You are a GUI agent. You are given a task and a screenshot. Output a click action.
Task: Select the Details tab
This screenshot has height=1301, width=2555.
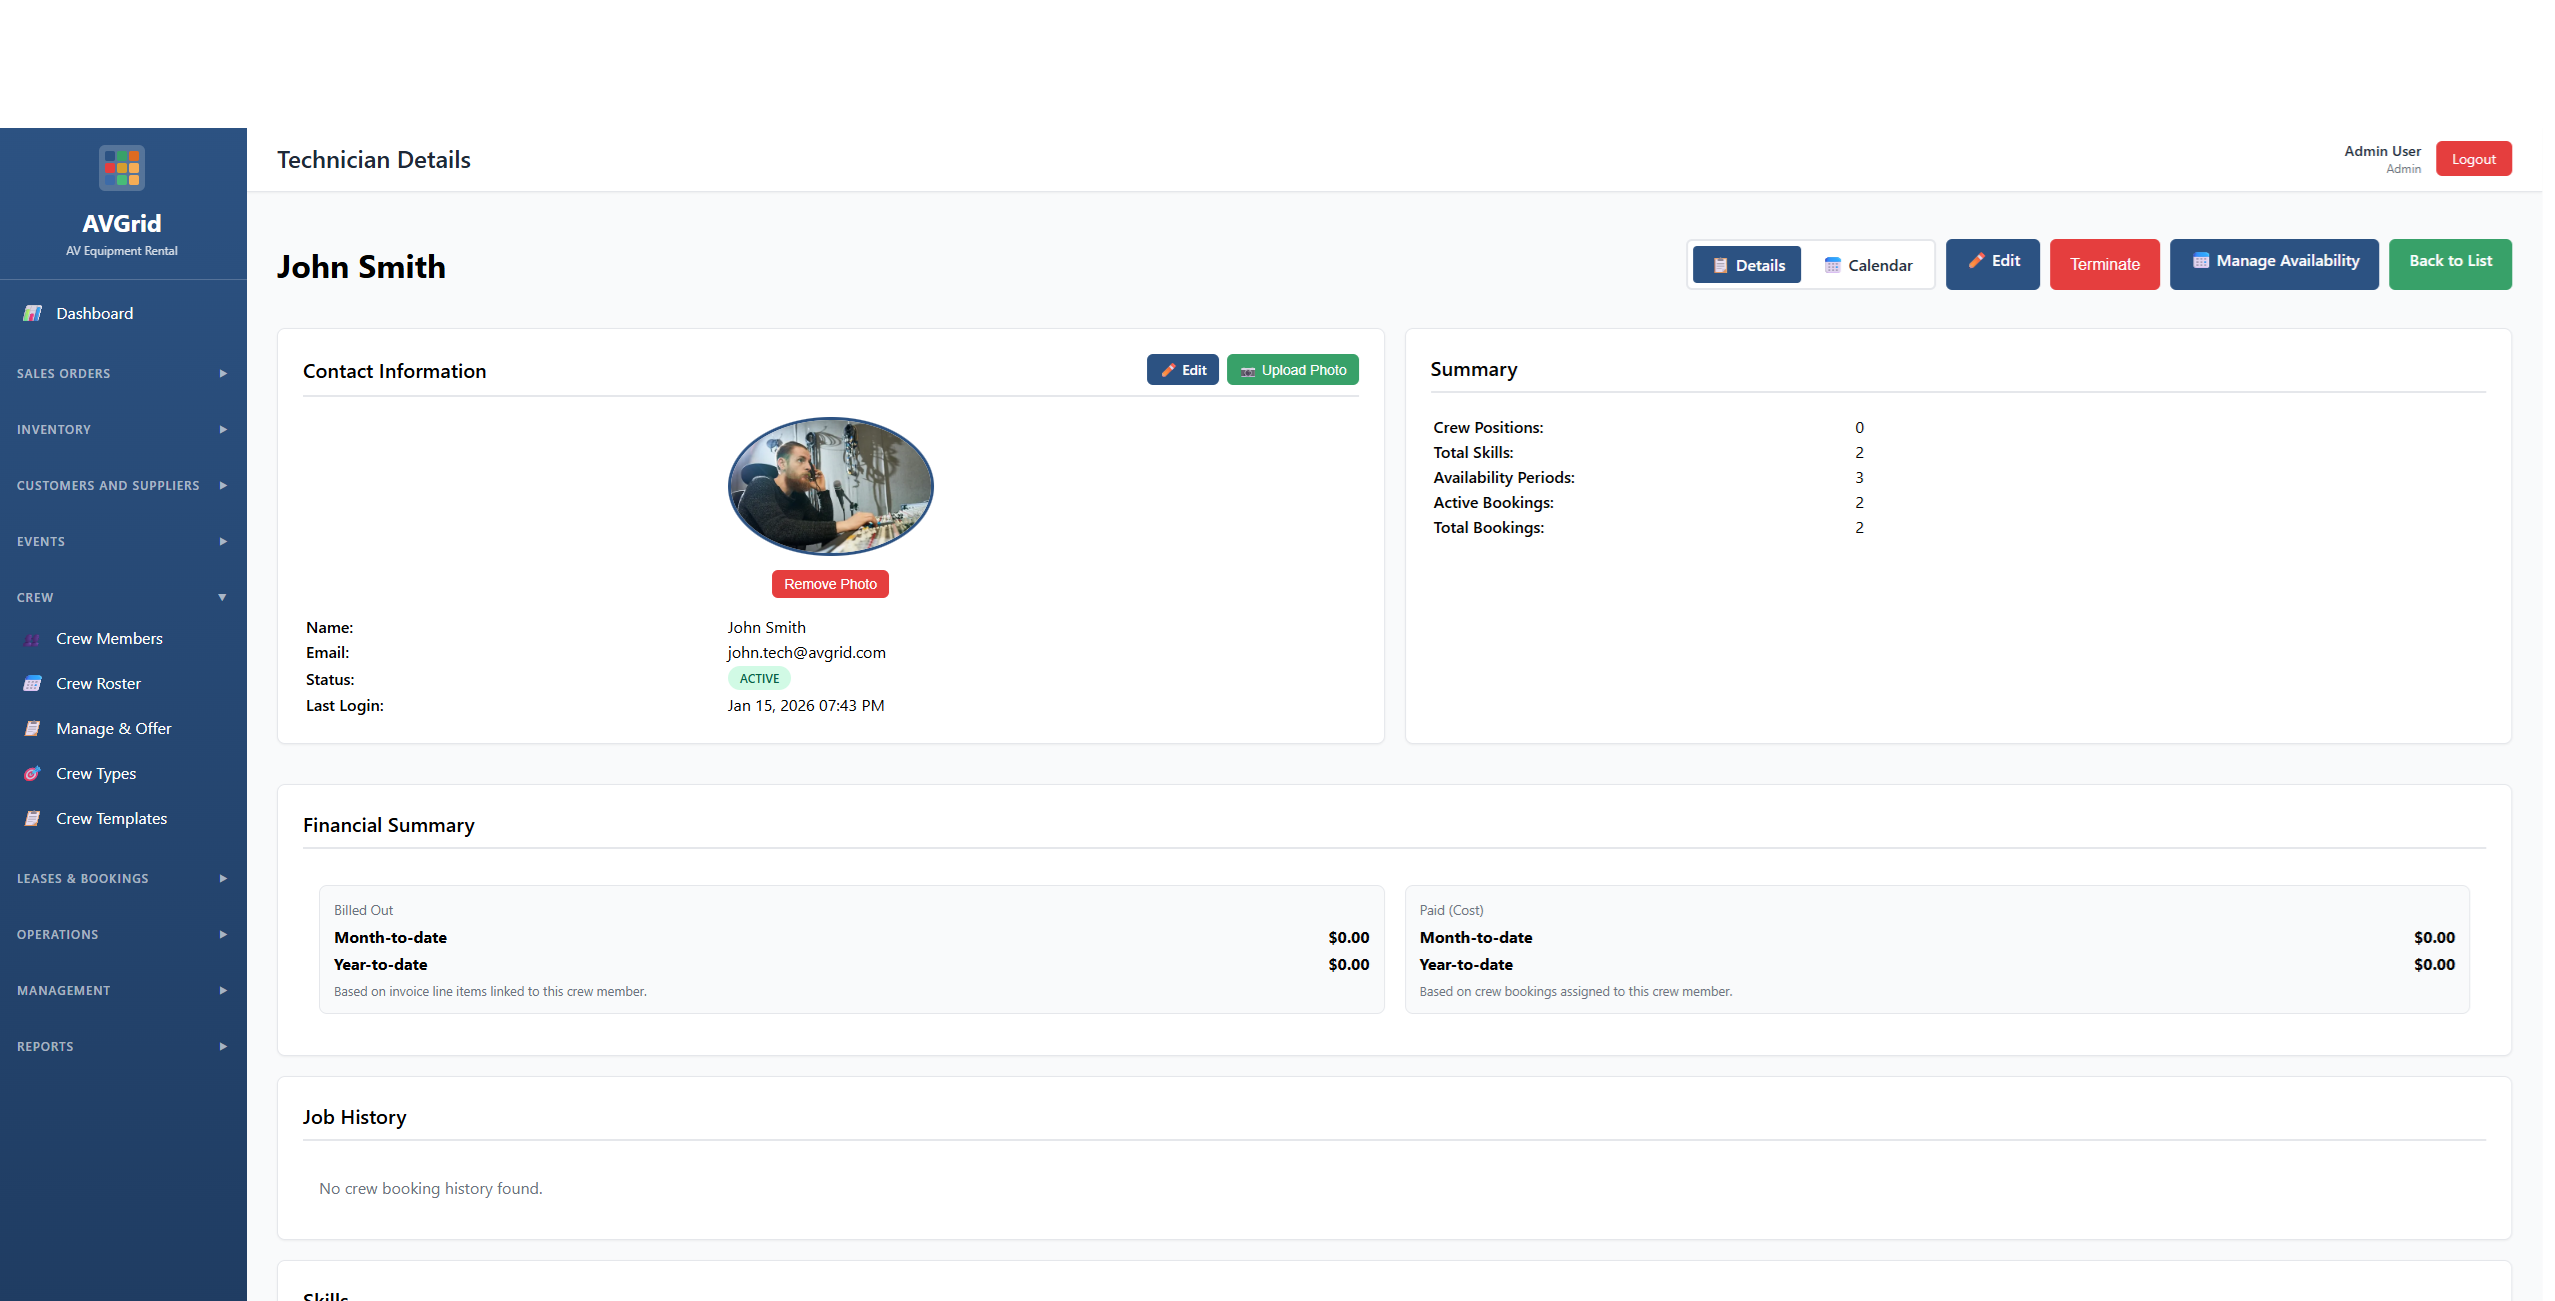pyautogui.click(x=1746, y=264)
